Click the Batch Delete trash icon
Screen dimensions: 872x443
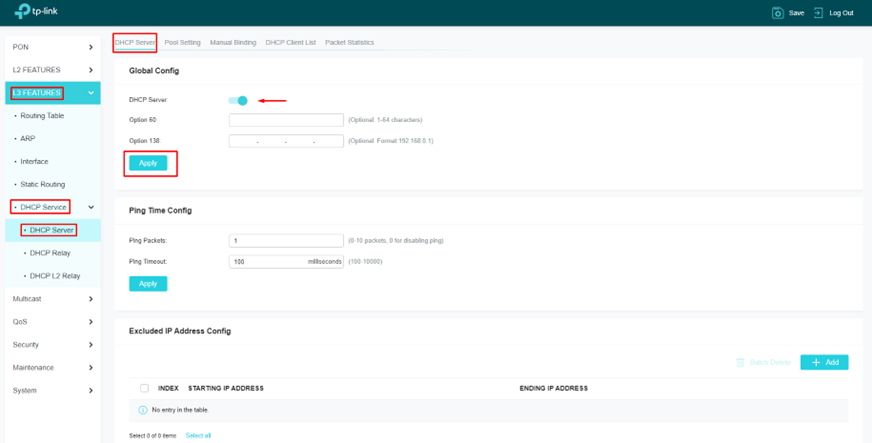tap(740, 362)
